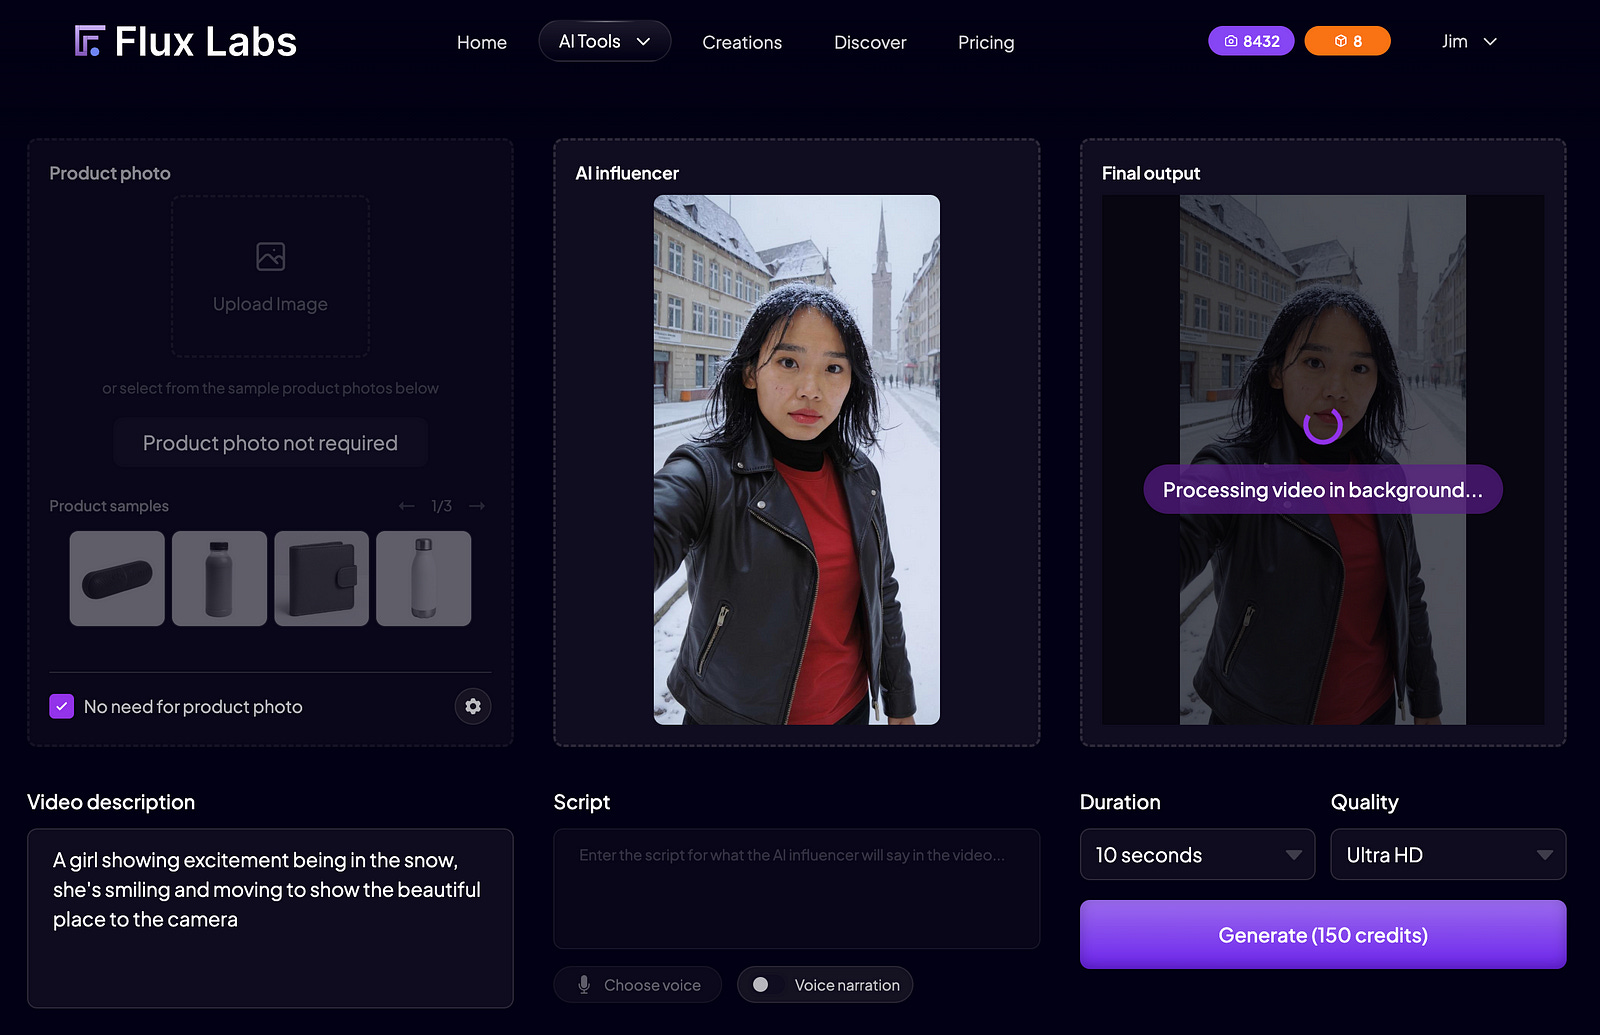
Task: Click the AI influencer portrait image
Action: (797, 460)
